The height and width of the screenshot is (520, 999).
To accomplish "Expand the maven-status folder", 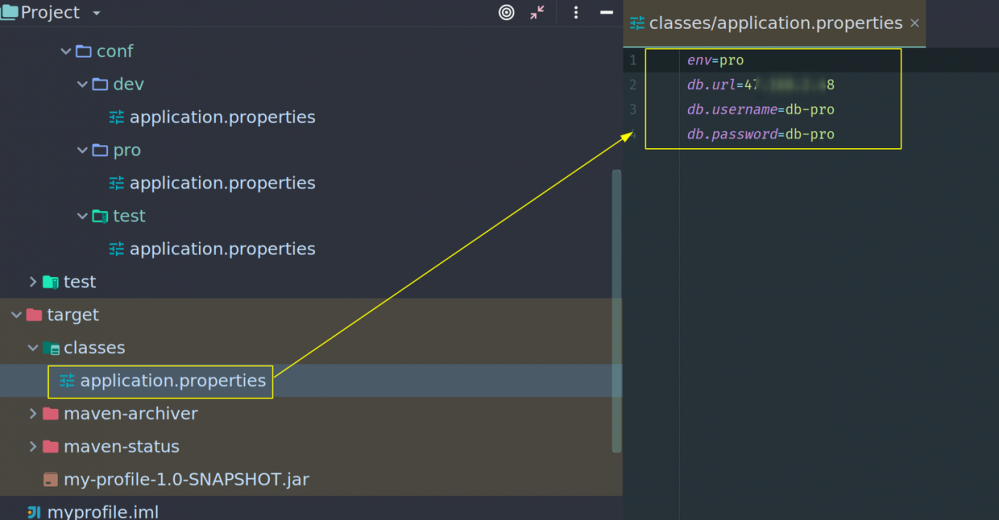I will tap(33, 447).
